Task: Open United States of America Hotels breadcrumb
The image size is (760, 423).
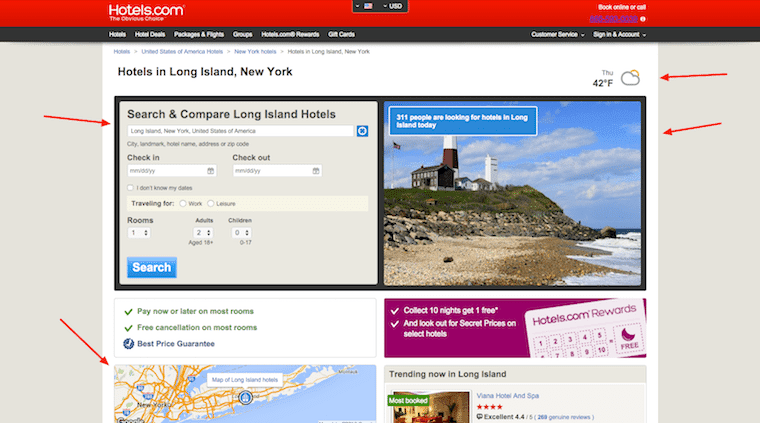Action: (182, 51)
